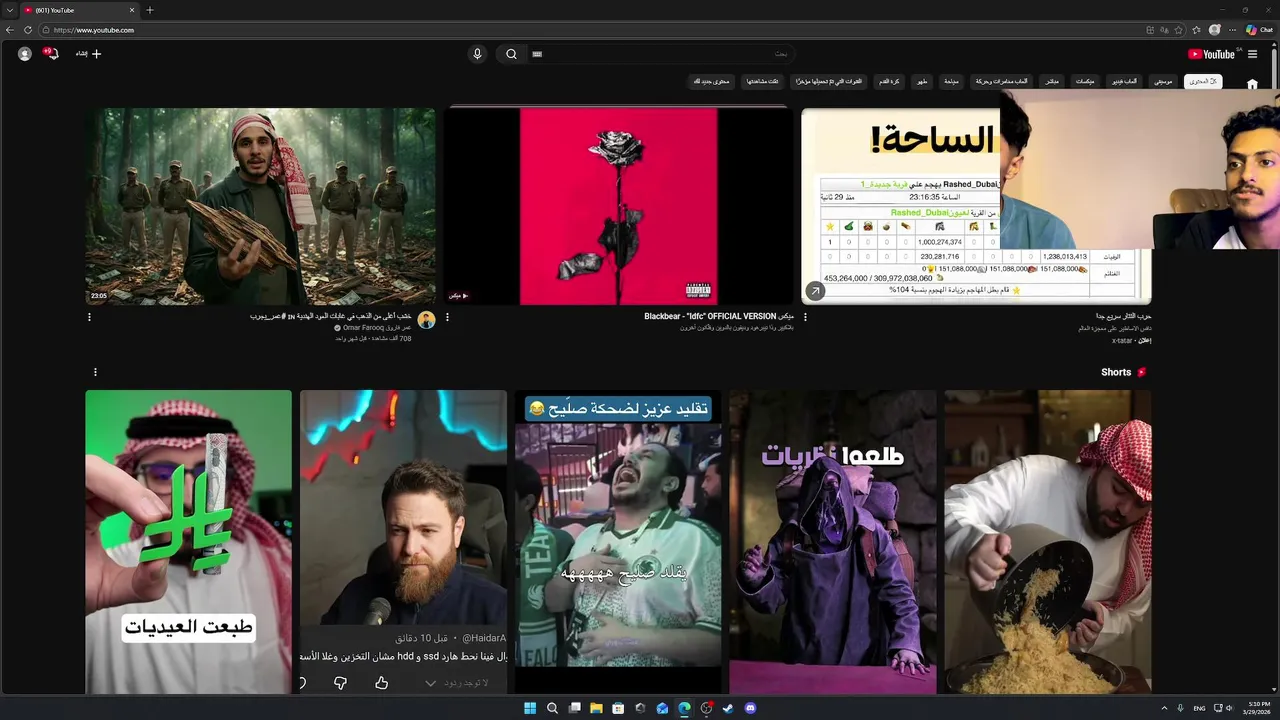Select the 'ميكسات' filter chip

click(x=1084, y=81)
